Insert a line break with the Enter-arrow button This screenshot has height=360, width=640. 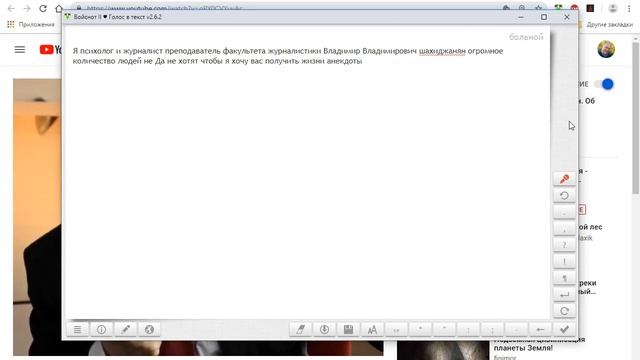564,294
